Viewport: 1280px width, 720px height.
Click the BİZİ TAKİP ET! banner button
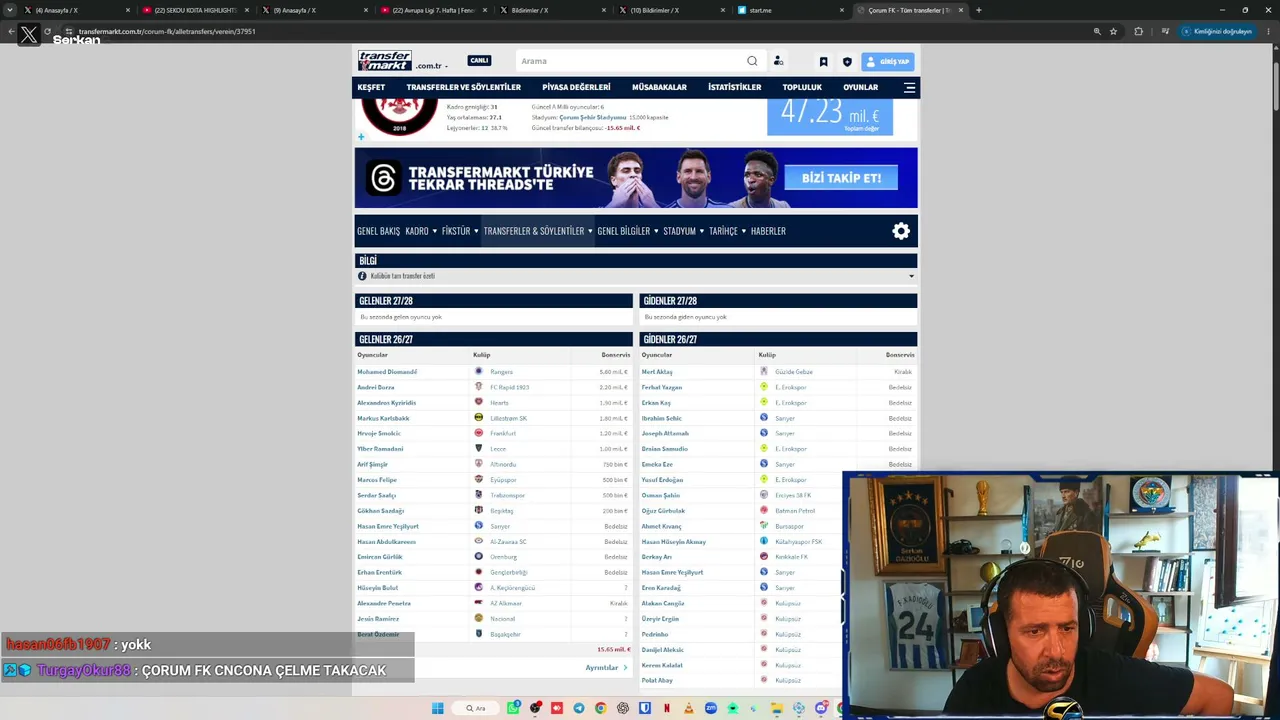pyautogui.click(x=841, y=178)
